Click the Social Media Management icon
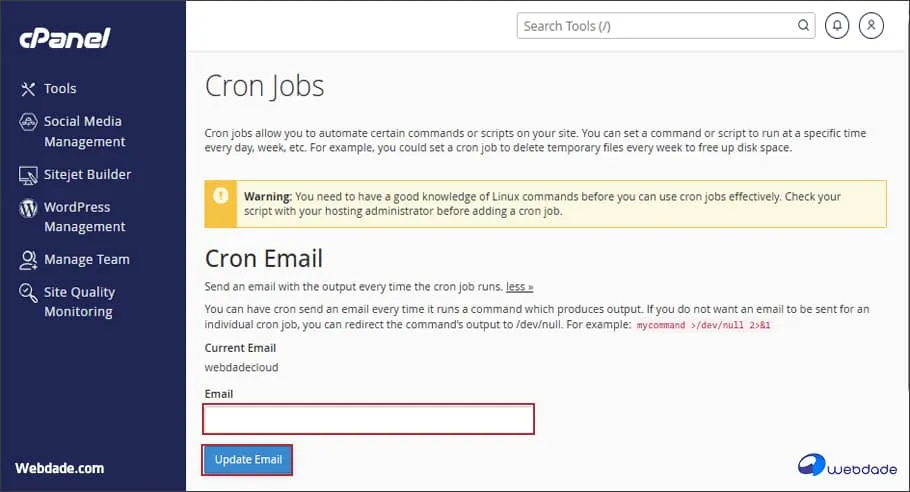Screen dimensions: 910x492 click(x=28, y=121)
